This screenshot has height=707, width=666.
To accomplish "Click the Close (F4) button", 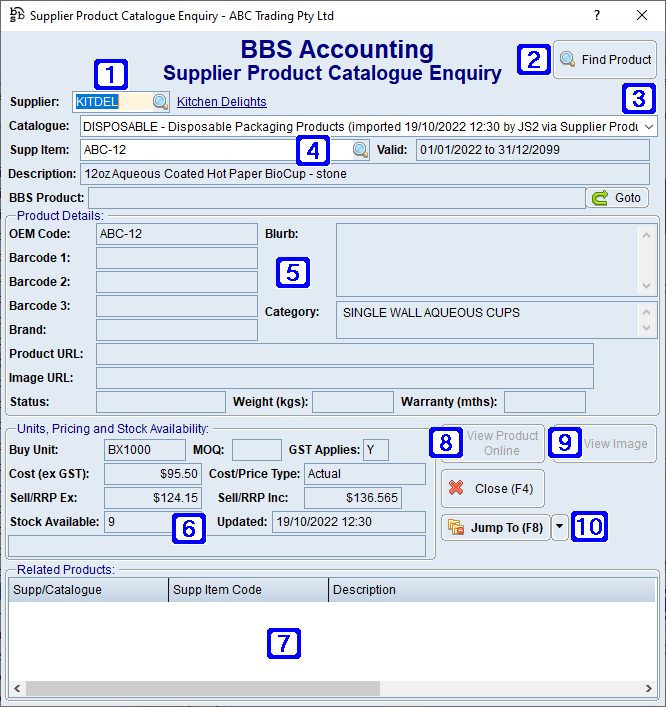I will tap(492, 489).
